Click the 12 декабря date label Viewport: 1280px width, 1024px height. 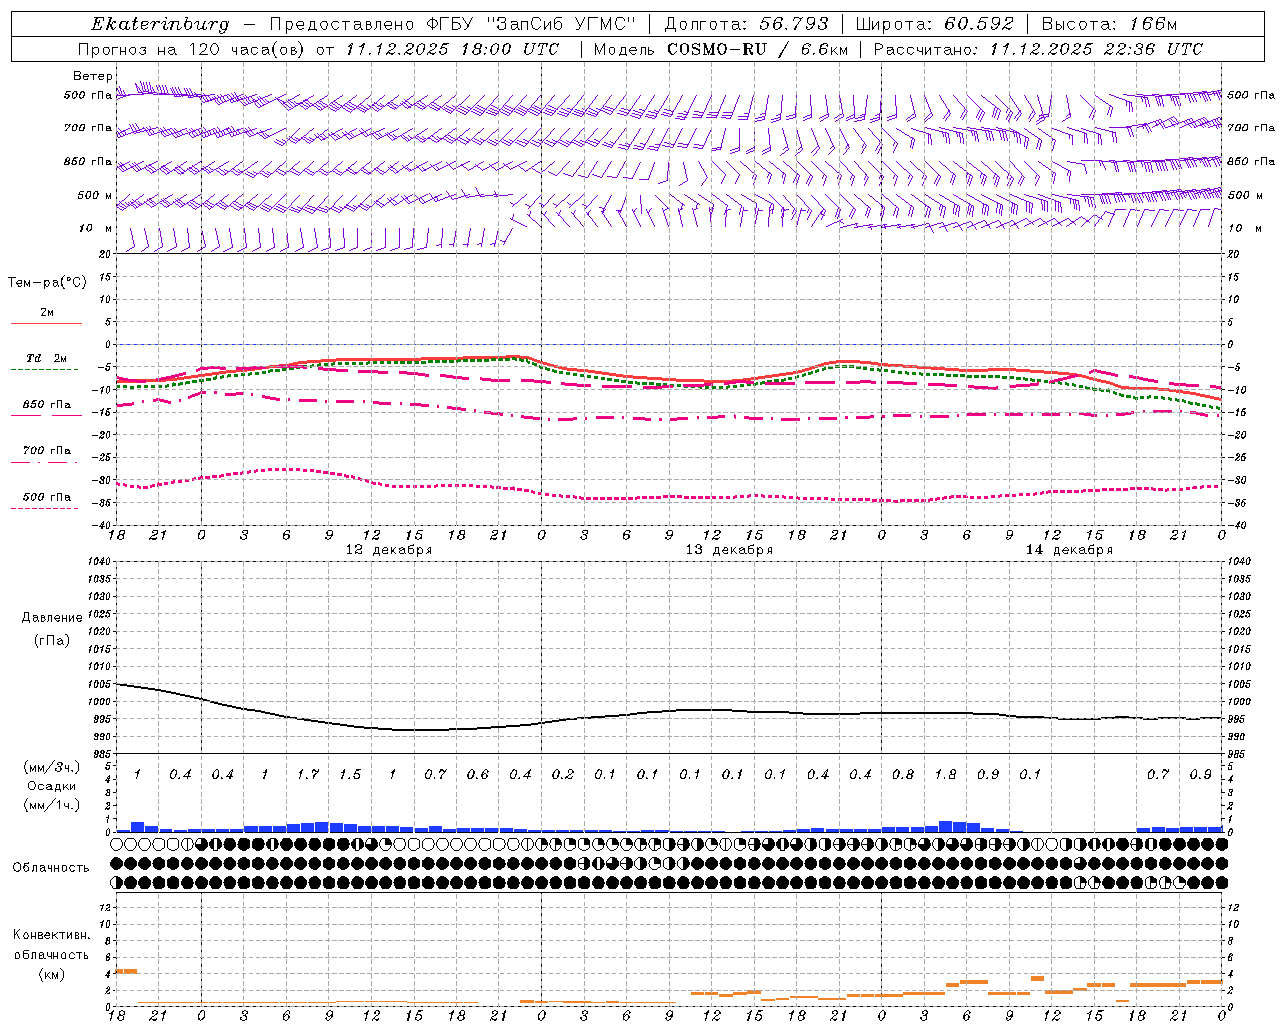coord(388,550)
